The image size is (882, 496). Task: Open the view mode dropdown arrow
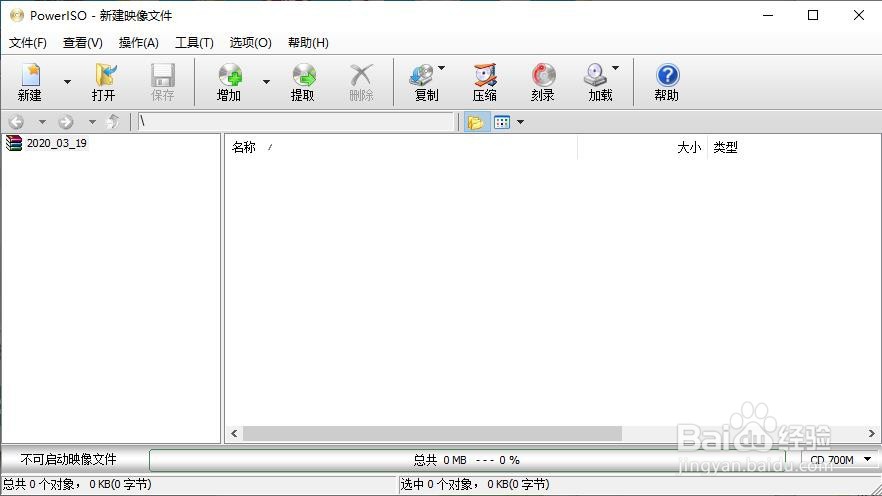[520, 122]
